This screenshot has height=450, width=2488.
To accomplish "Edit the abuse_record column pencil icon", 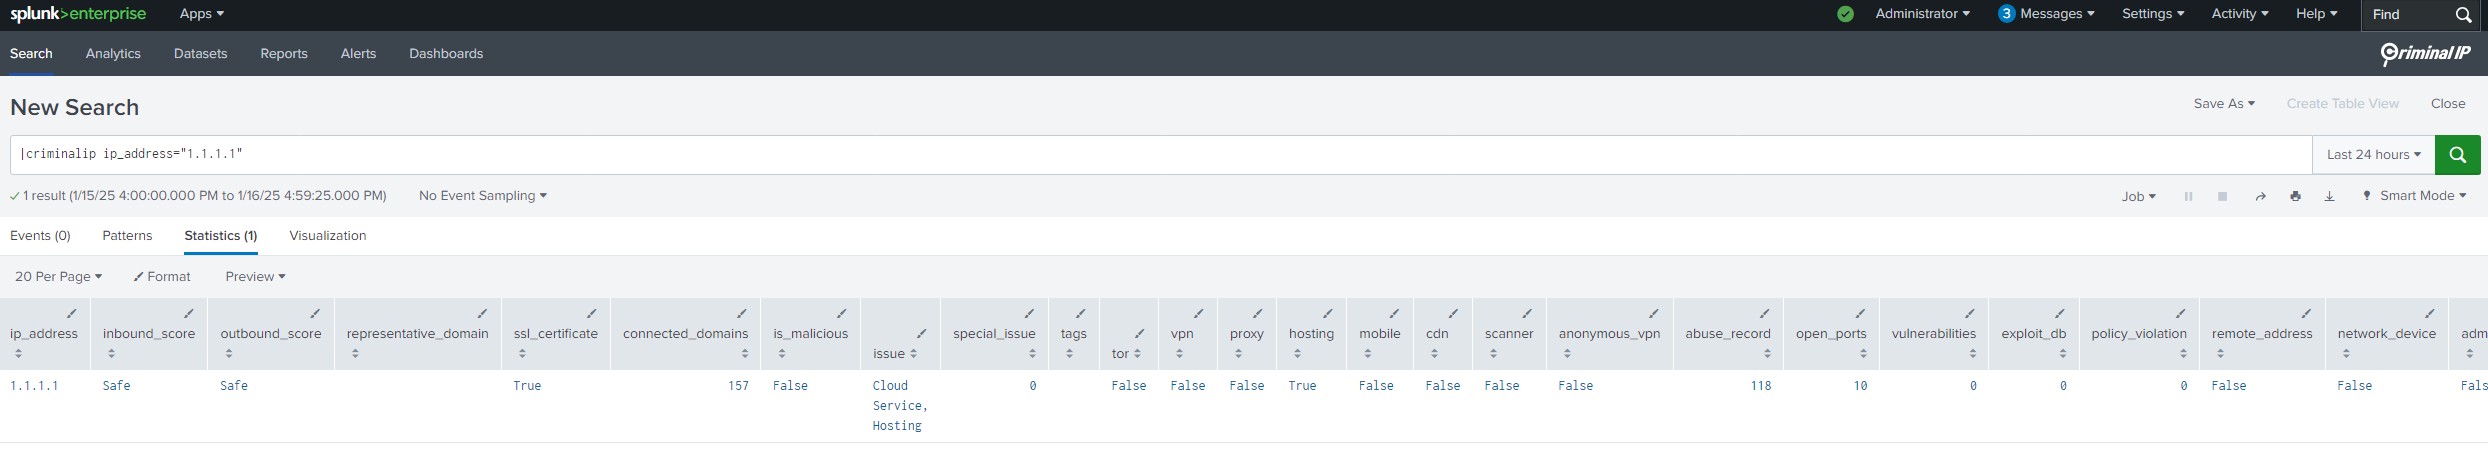I will click(x=1765, y=314).
